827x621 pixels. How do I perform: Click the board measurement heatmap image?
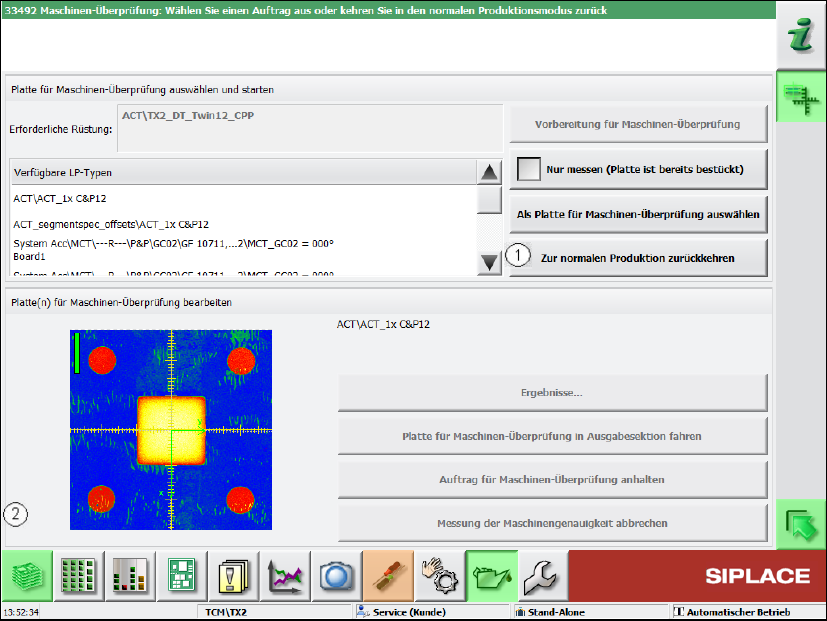point(171,430)
